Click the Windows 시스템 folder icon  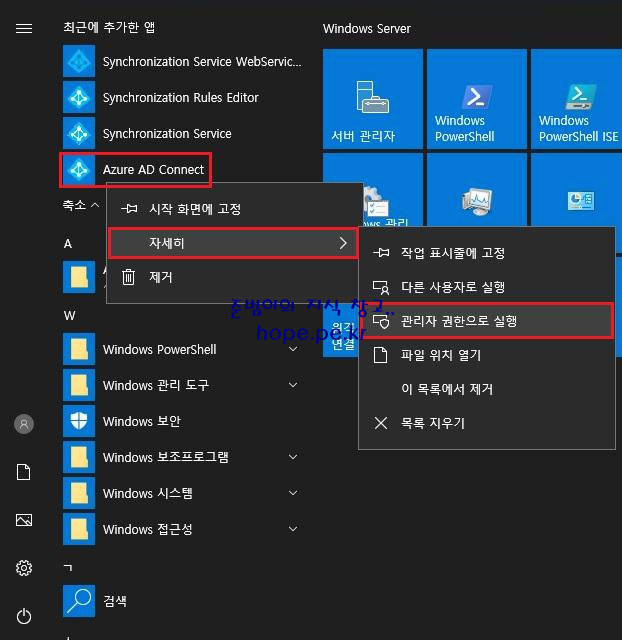(x=79, y=493)
